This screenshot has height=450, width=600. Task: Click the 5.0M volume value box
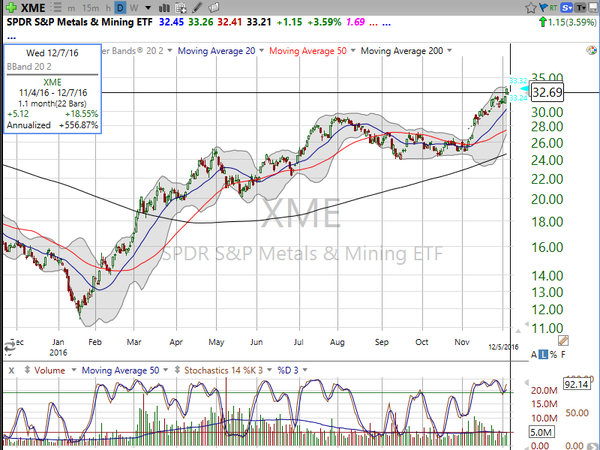point(541,432)
